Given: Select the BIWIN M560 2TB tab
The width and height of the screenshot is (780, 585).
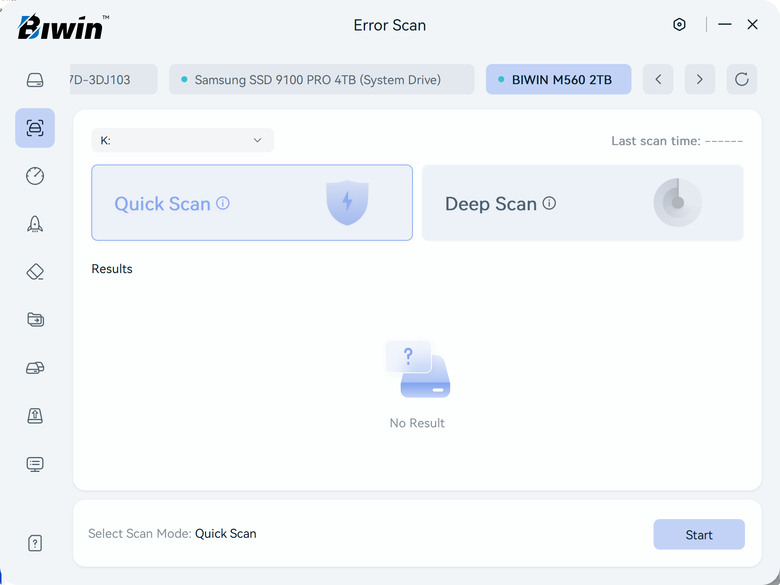Looking at the screenshot, I should point(559,79).
